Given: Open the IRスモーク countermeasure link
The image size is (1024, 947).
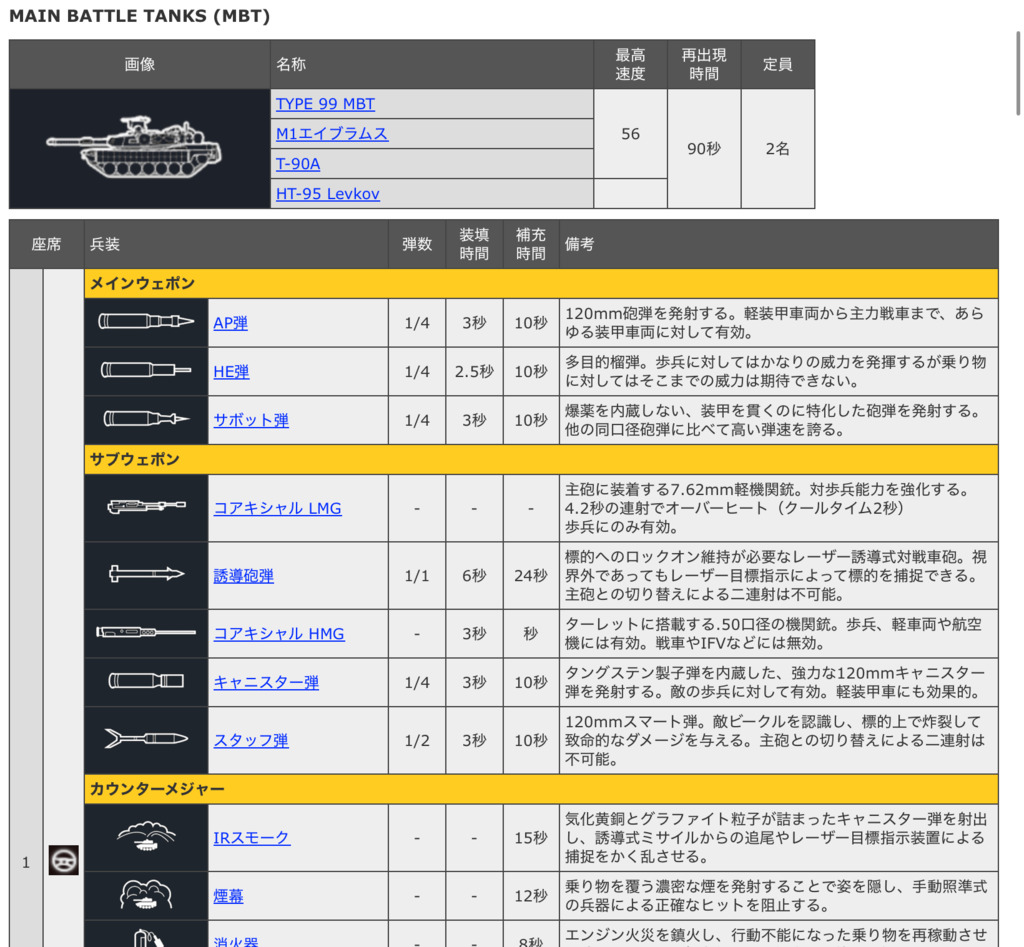Looking at the screenshot, I should pos(252,837).
